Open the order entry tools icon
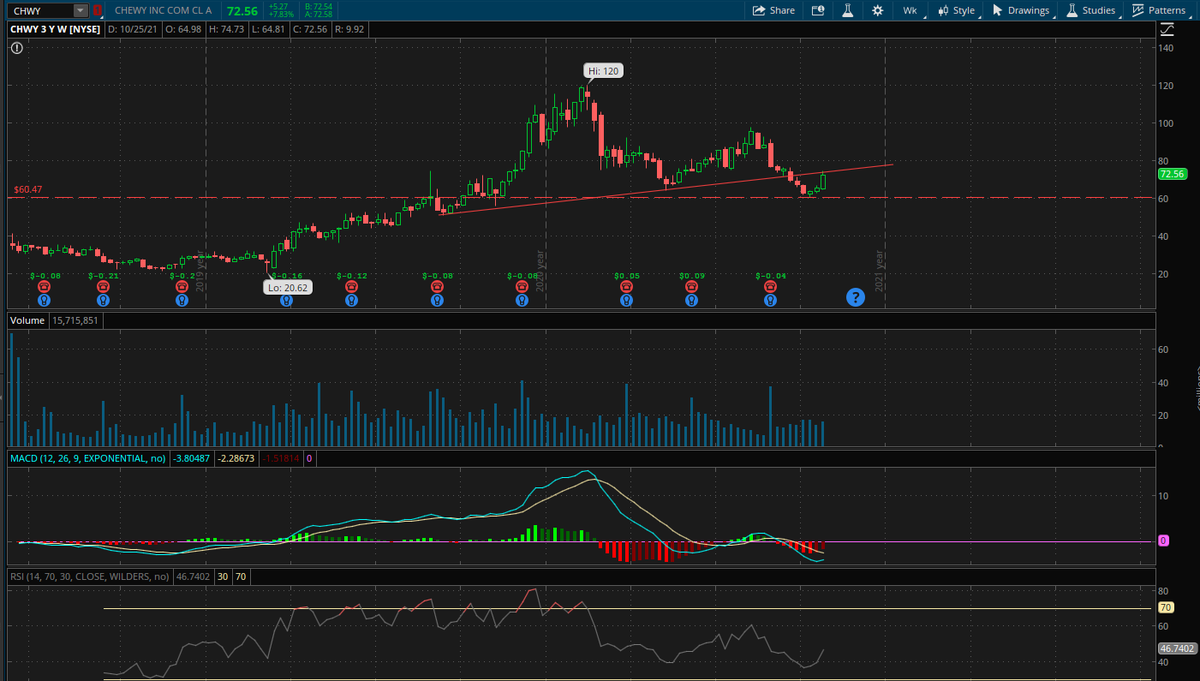Image resolution: width=1200 pixels, height=681 pixels. (817, 10)
